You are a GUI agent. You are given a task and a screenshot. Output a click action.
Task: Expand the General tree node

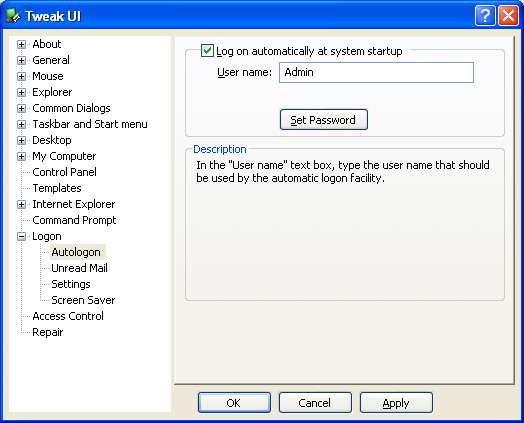coord(21,60)
